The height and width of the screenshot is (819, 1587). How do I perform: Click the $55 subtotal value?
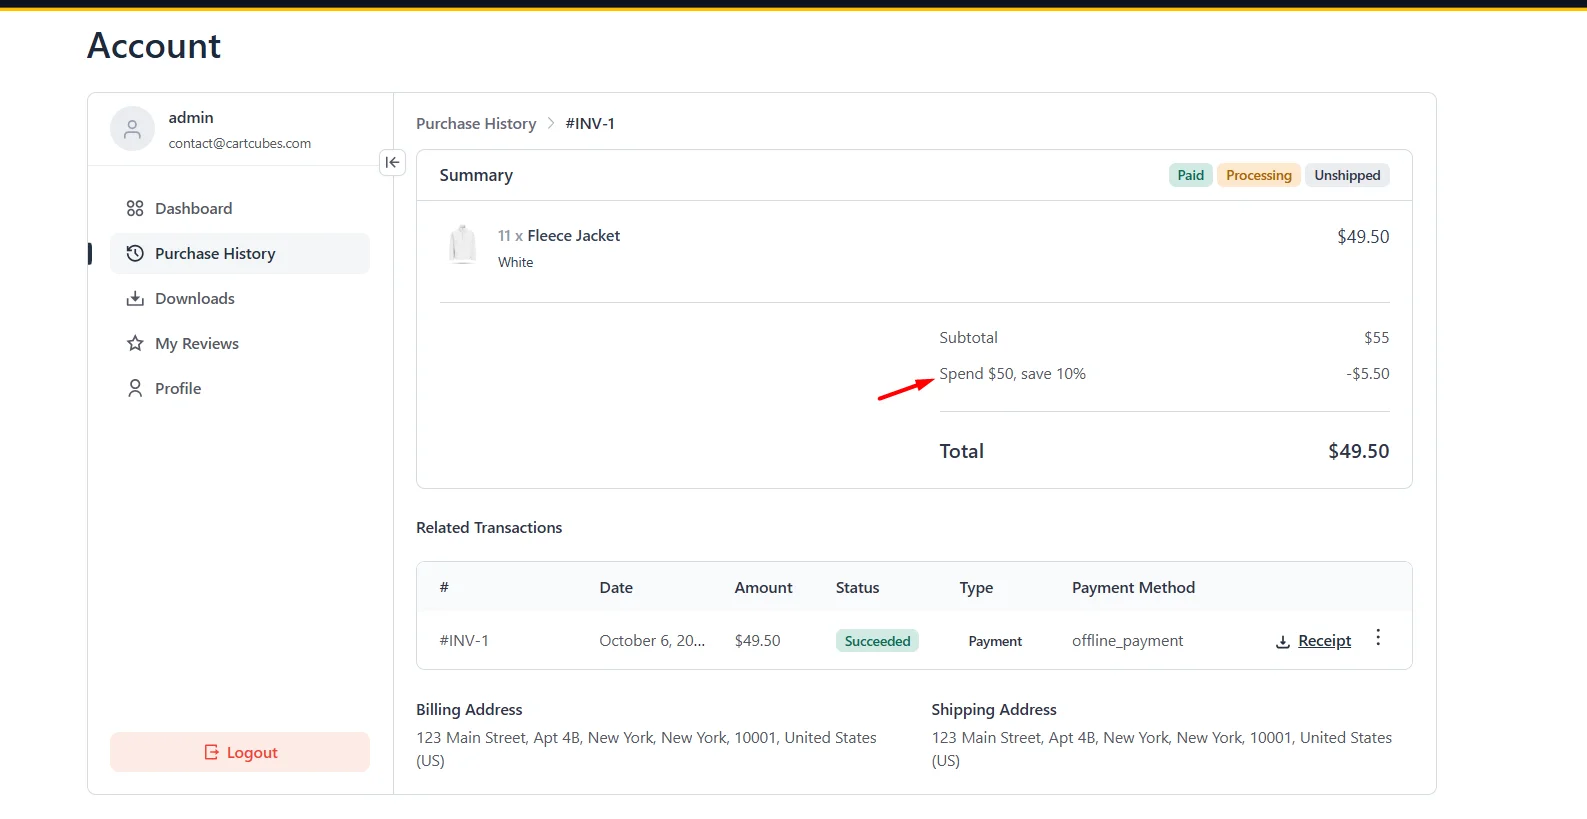[1376, 338]
